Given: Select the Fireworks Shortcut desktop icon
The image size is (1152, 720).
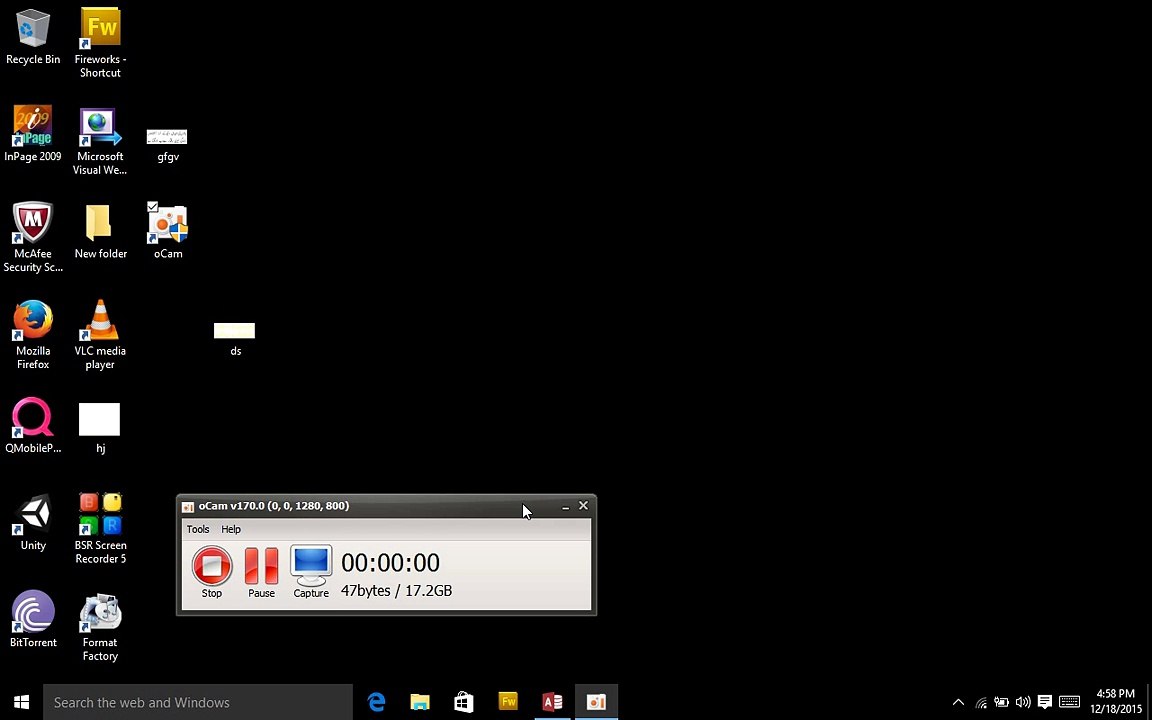Looking at the screenshot, I should click(100, 43).
